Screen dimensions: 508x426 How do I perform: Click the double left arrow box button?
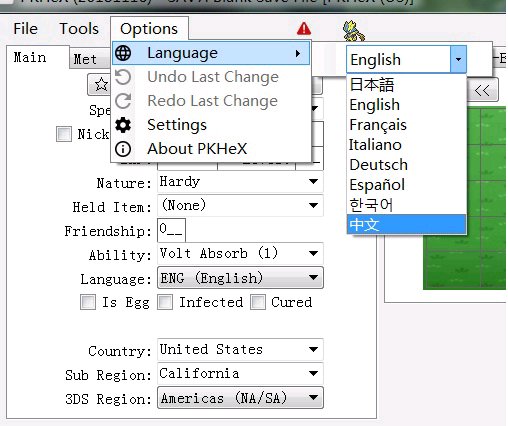tap(483, 90)
